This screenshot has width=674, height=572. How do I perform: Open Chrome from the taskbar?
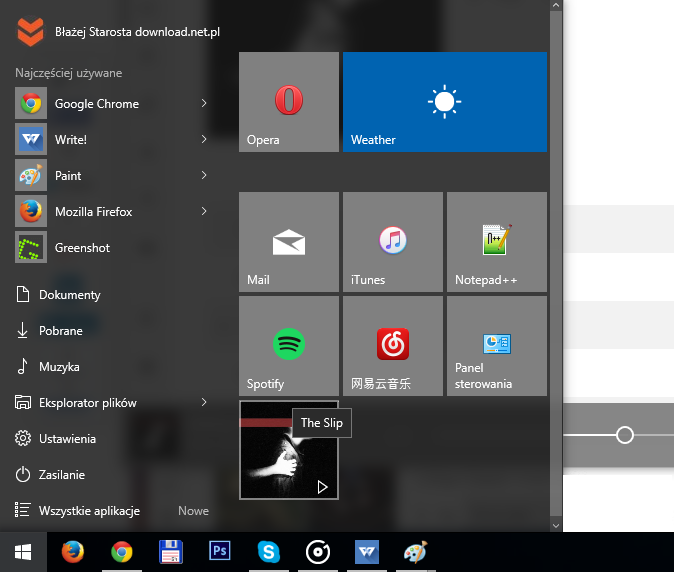122,552
